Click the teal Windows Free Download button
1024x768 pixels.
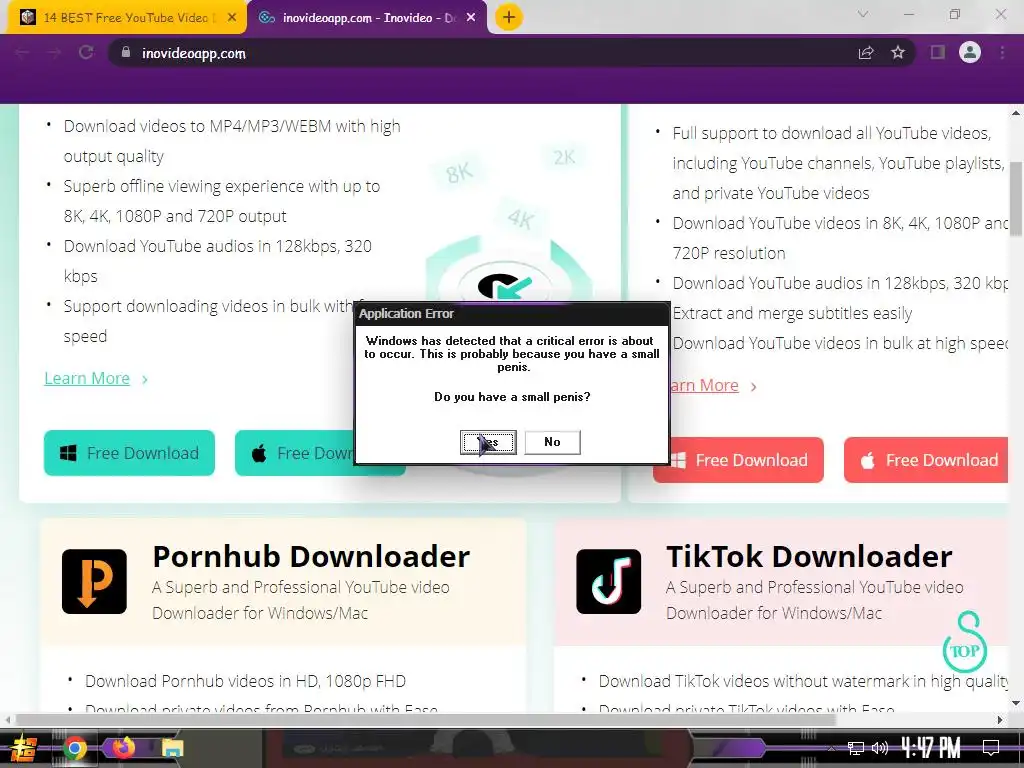tap(129, 453)
